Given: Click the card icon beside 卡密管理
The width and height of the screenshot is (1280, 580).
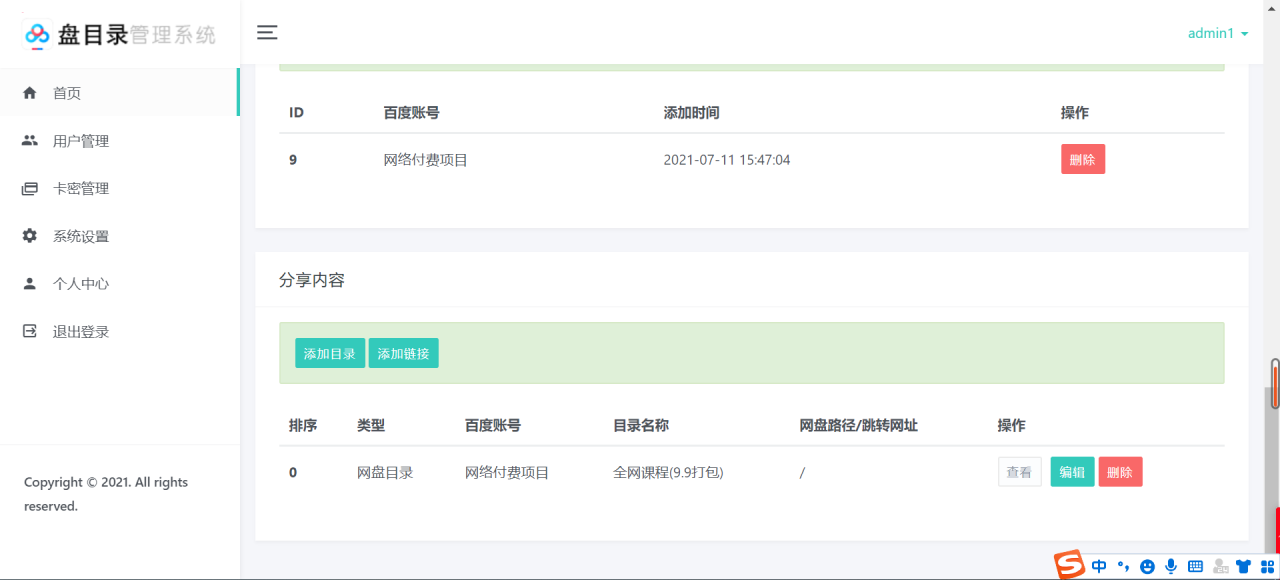Looking at the screenshot, I should point(30,189).
